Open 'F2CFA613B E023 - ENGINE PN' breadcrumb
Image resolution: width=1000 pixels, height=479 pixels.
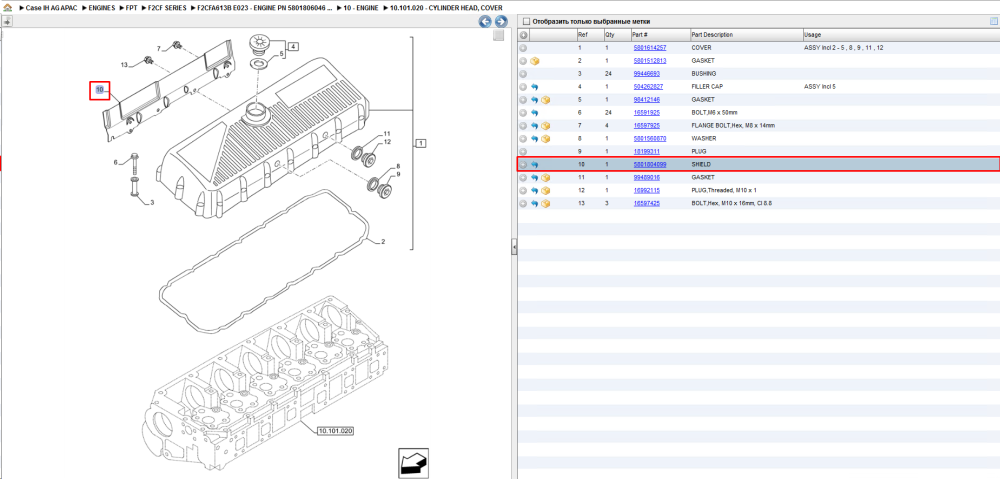point(265,8)
